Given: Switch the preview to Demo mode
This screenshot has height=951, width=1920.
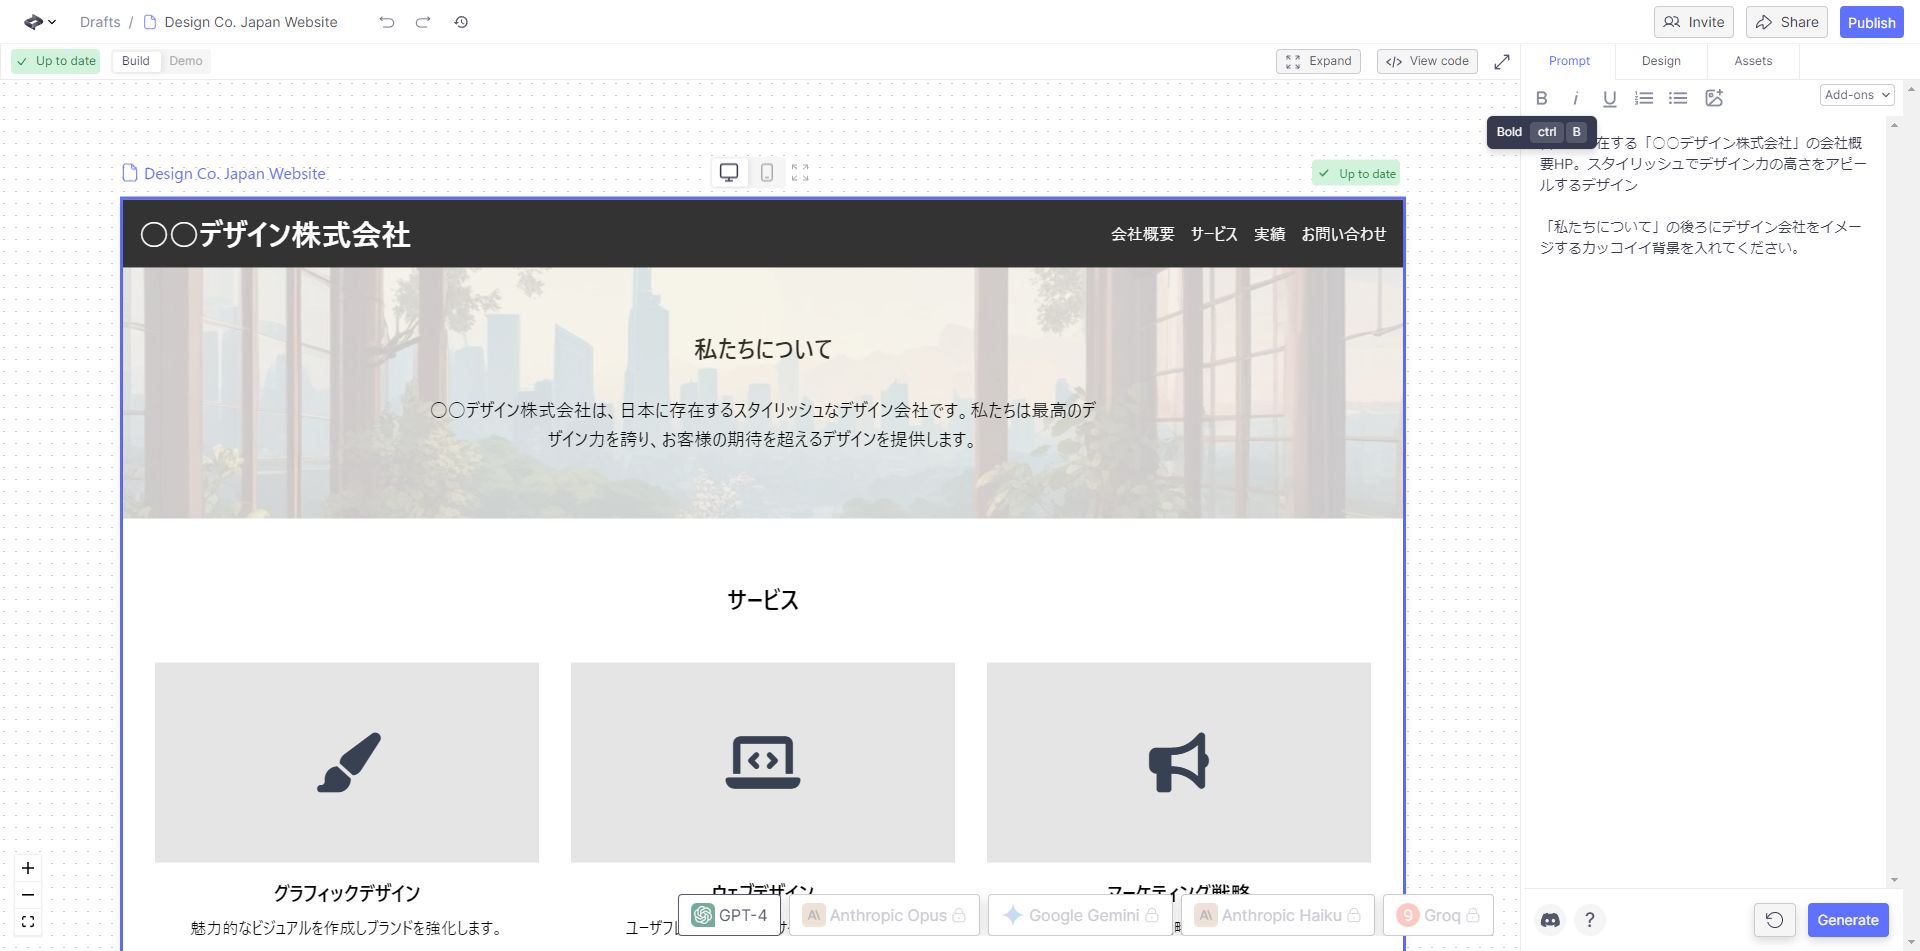Looking at the screenshot, I should [x=185, y=61].
